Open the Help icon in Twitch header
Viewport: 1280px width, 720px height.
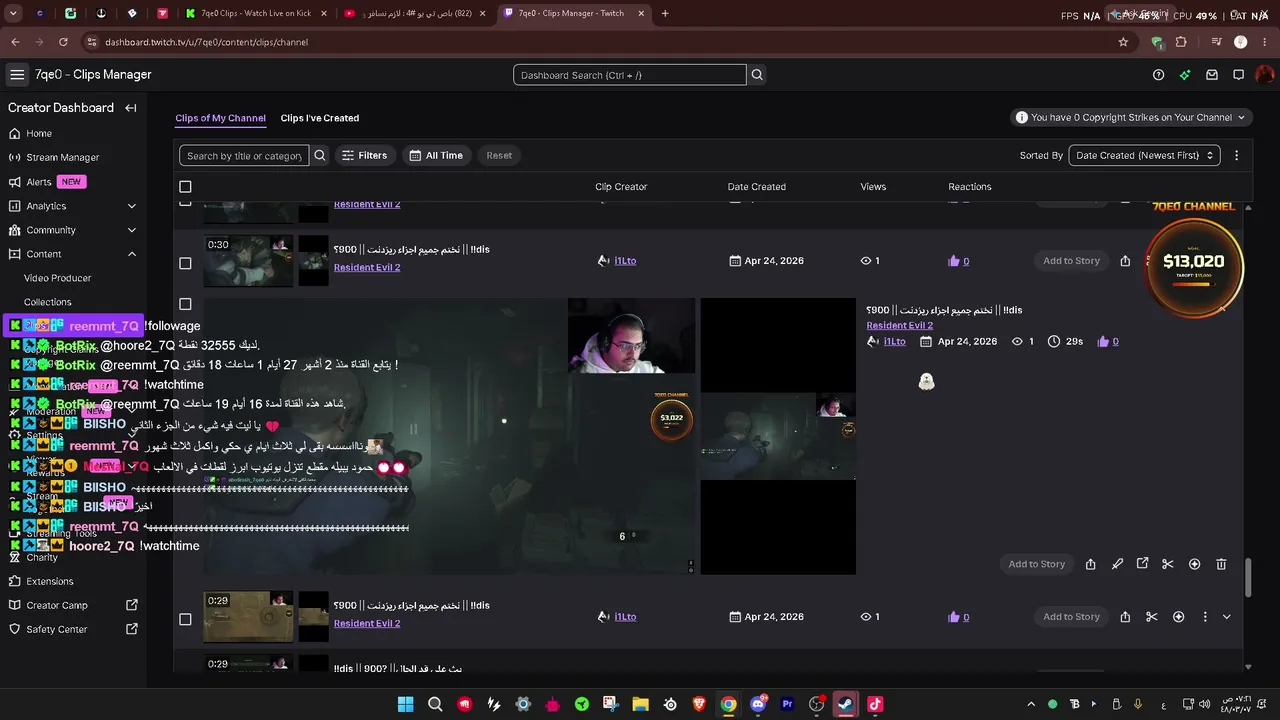point(1158,75)
